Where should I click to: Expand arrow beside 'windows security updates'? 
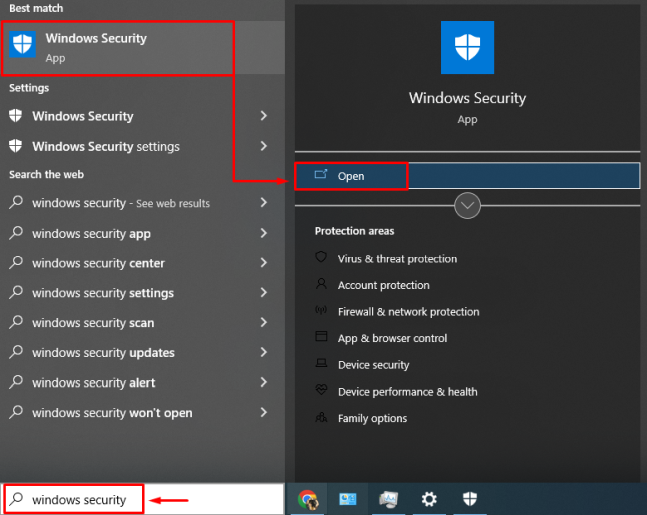pos(264,352)
